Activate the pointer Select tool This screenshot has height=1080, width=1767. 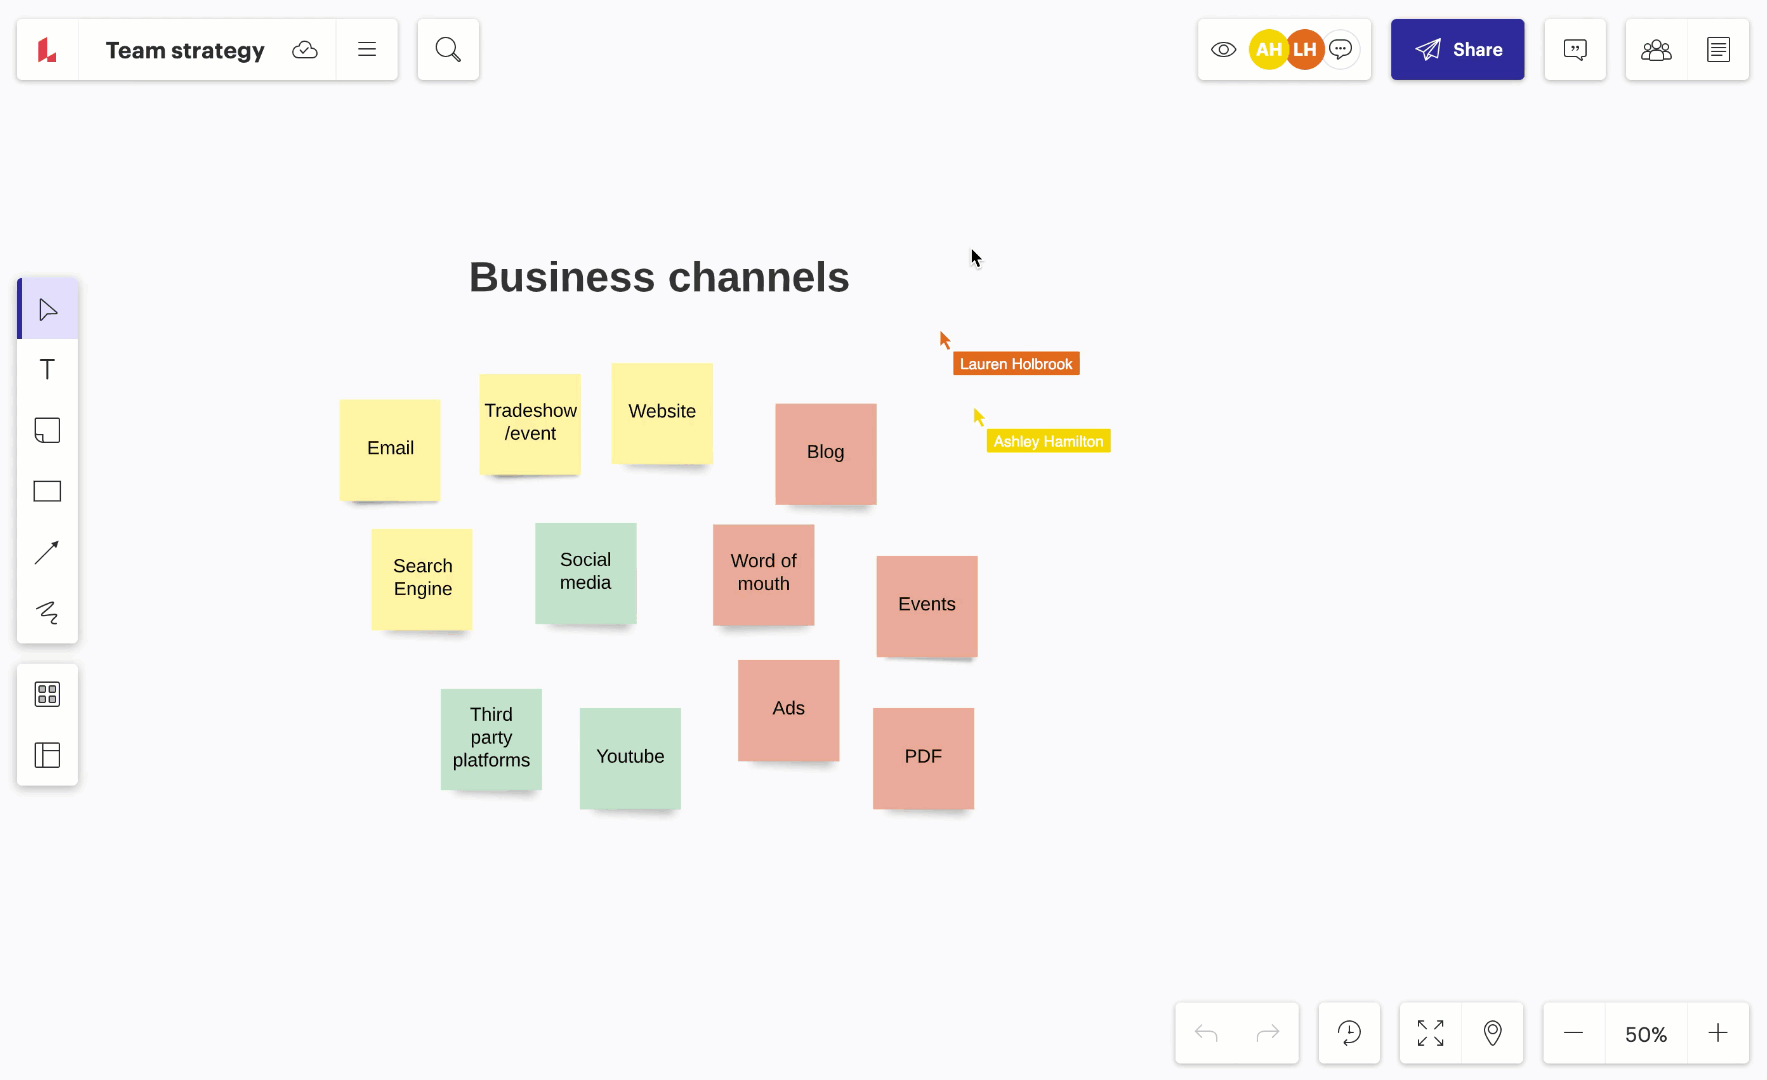pos(47,310)
